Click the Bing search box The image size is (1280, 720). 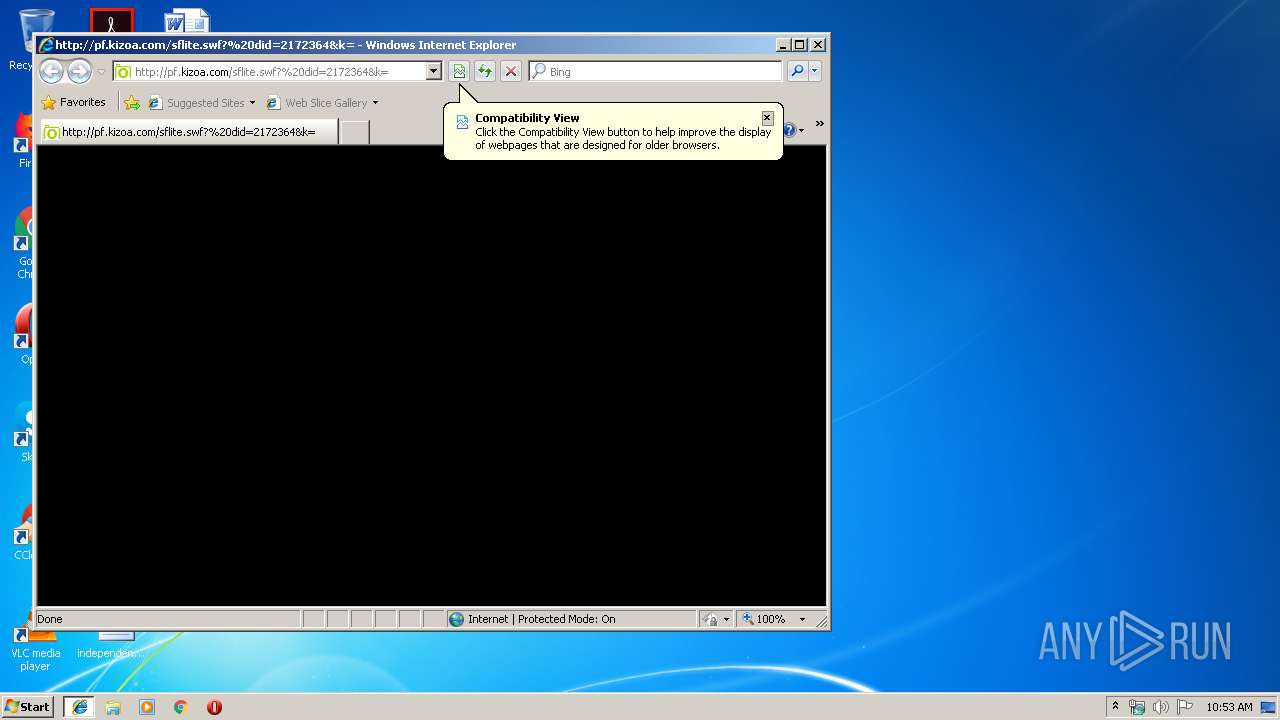pos(656,71)
